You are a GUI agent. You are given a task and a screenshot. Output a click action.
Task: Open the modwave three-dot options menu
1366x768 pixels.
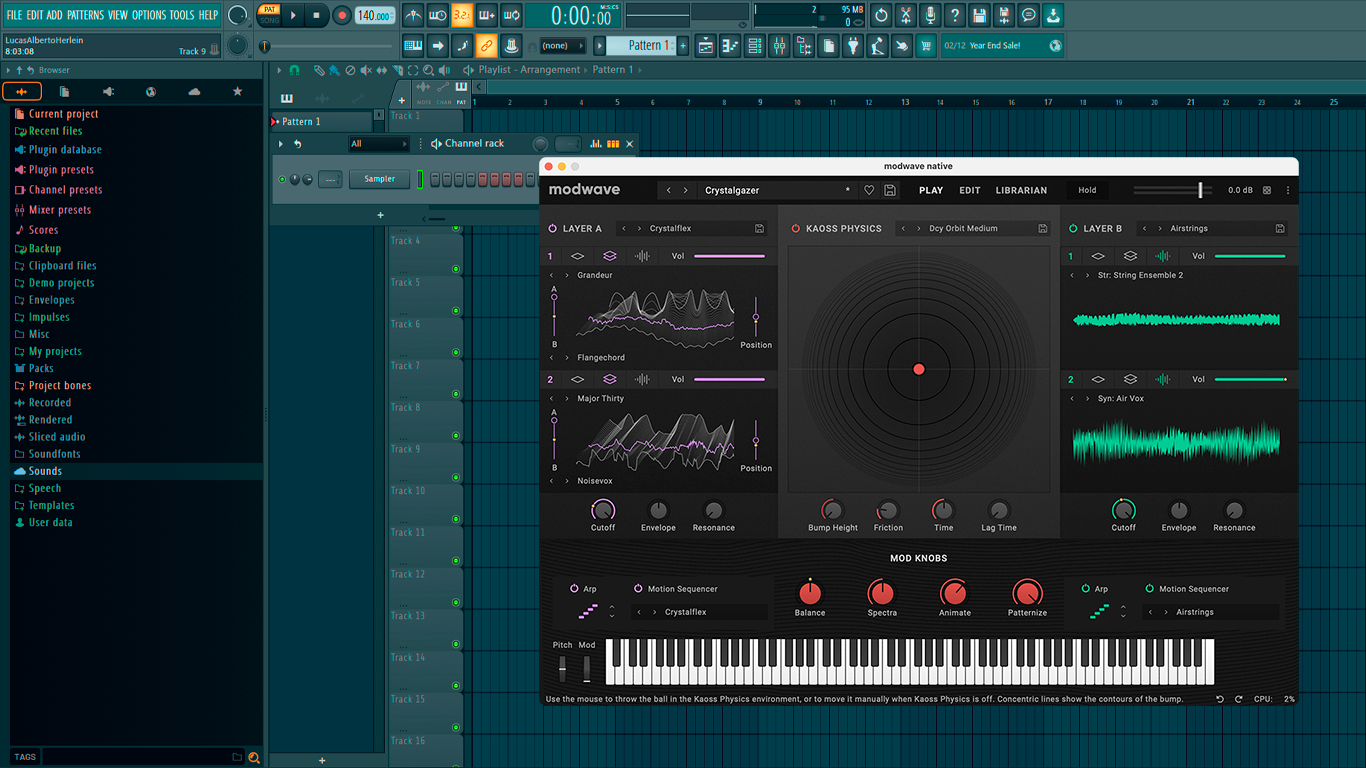click(x=1288, y=190)
